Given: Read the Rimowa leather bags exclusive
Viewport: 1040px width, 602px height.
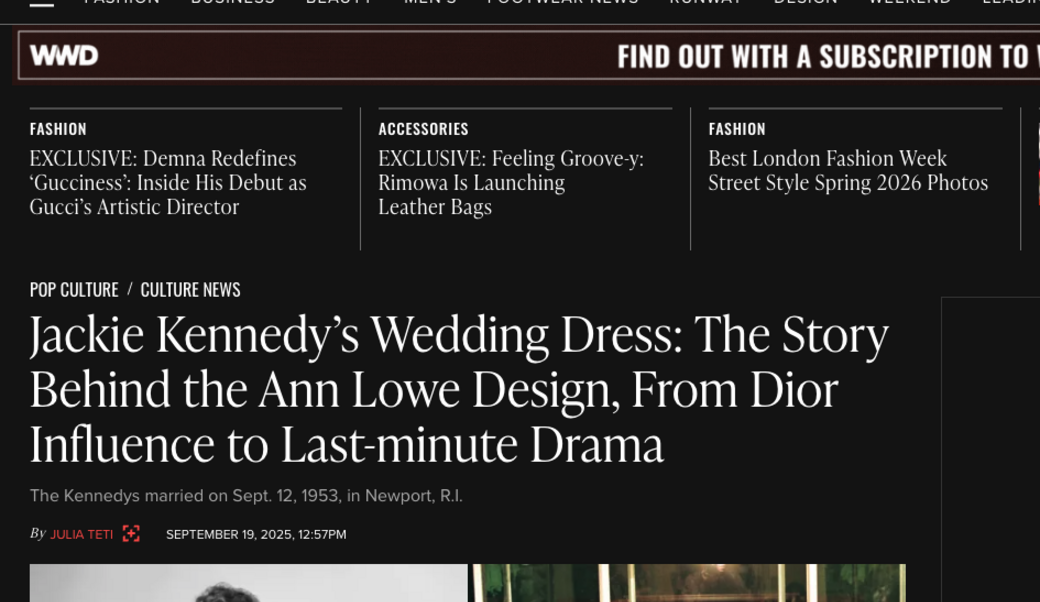Looking at the screenshot, I should [x=510, y=182].
